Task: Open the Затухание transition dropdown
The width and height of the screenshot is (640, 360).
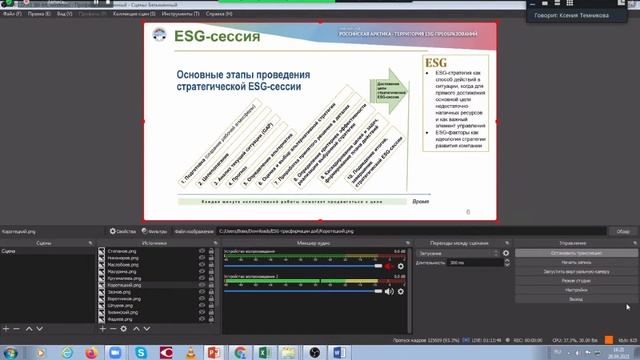Action: (458, 253)
